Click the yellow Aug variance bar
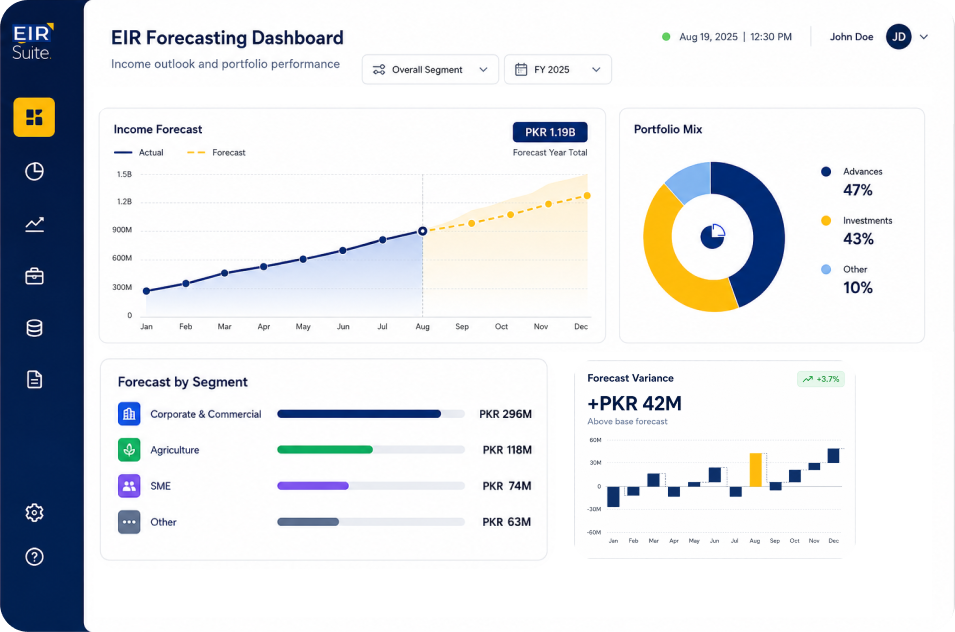The width and height of the screenshot is (955, 632). click(755, 469)
